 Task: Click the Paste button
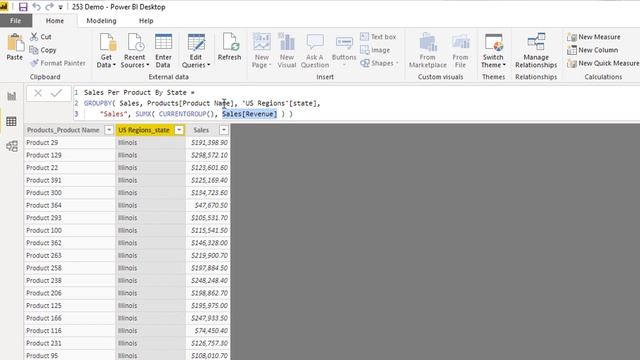click(15, 47)
